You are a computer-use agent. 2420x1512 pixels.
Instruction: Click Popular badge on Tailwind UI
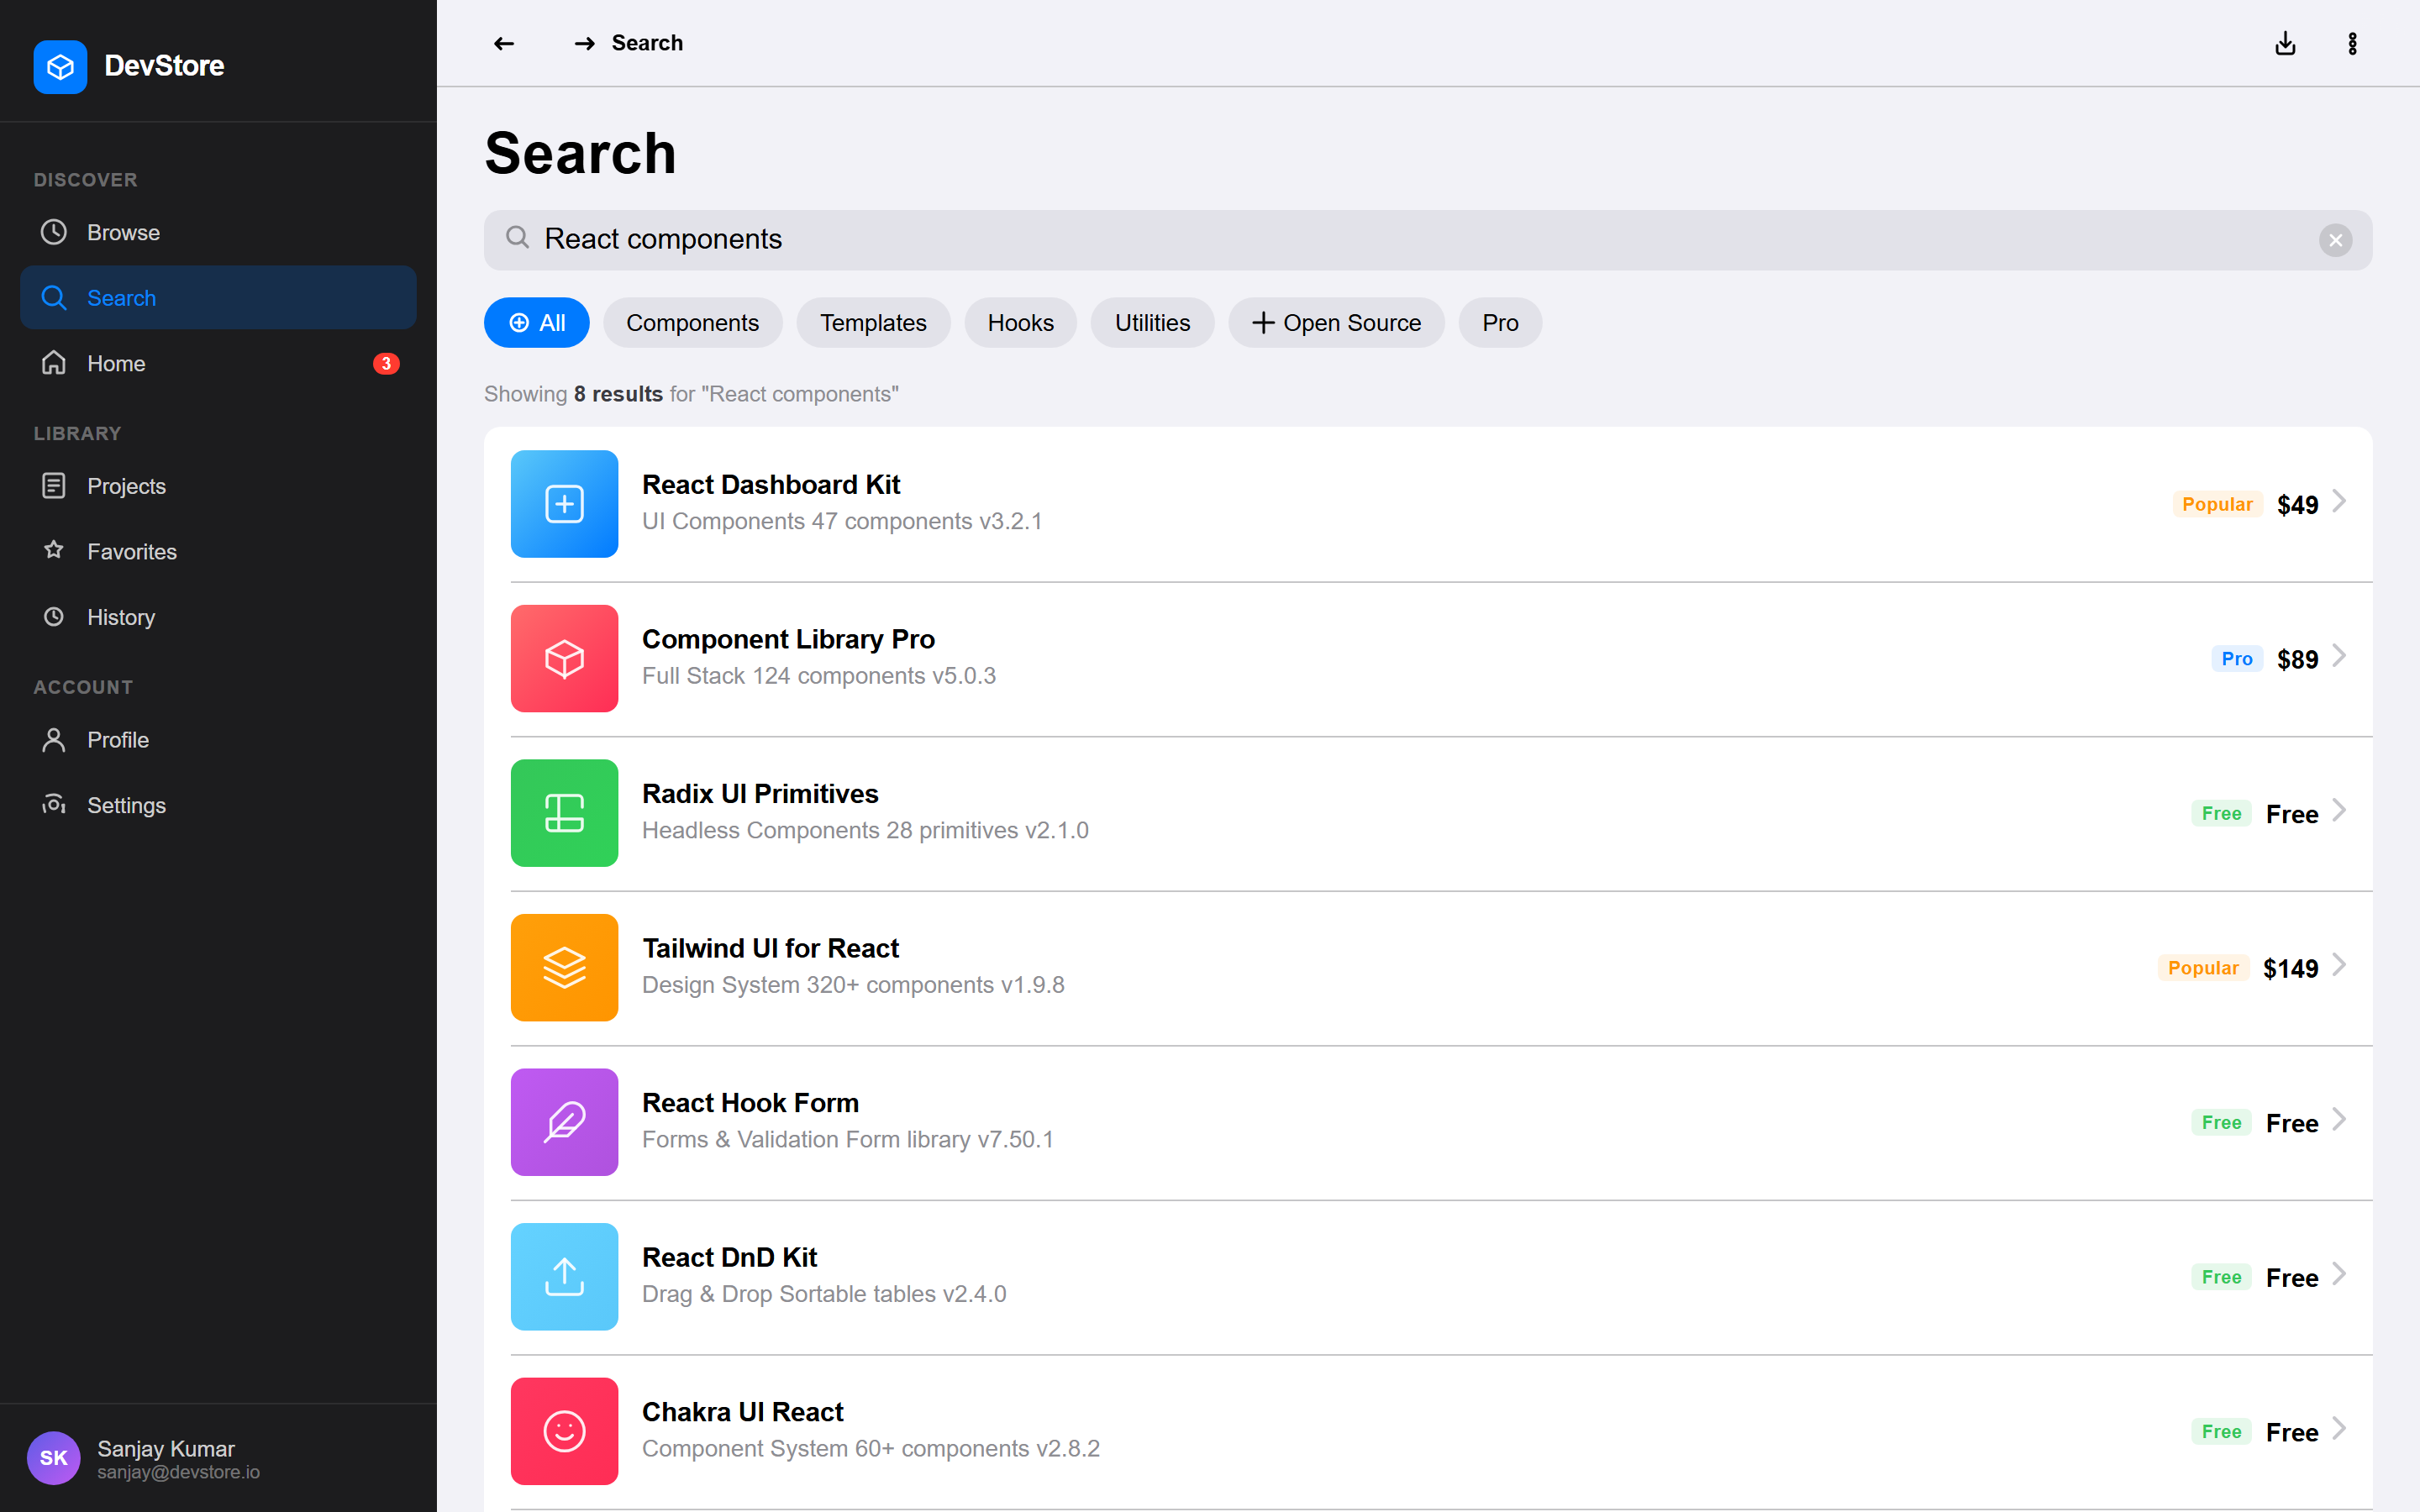[2203, 968]
